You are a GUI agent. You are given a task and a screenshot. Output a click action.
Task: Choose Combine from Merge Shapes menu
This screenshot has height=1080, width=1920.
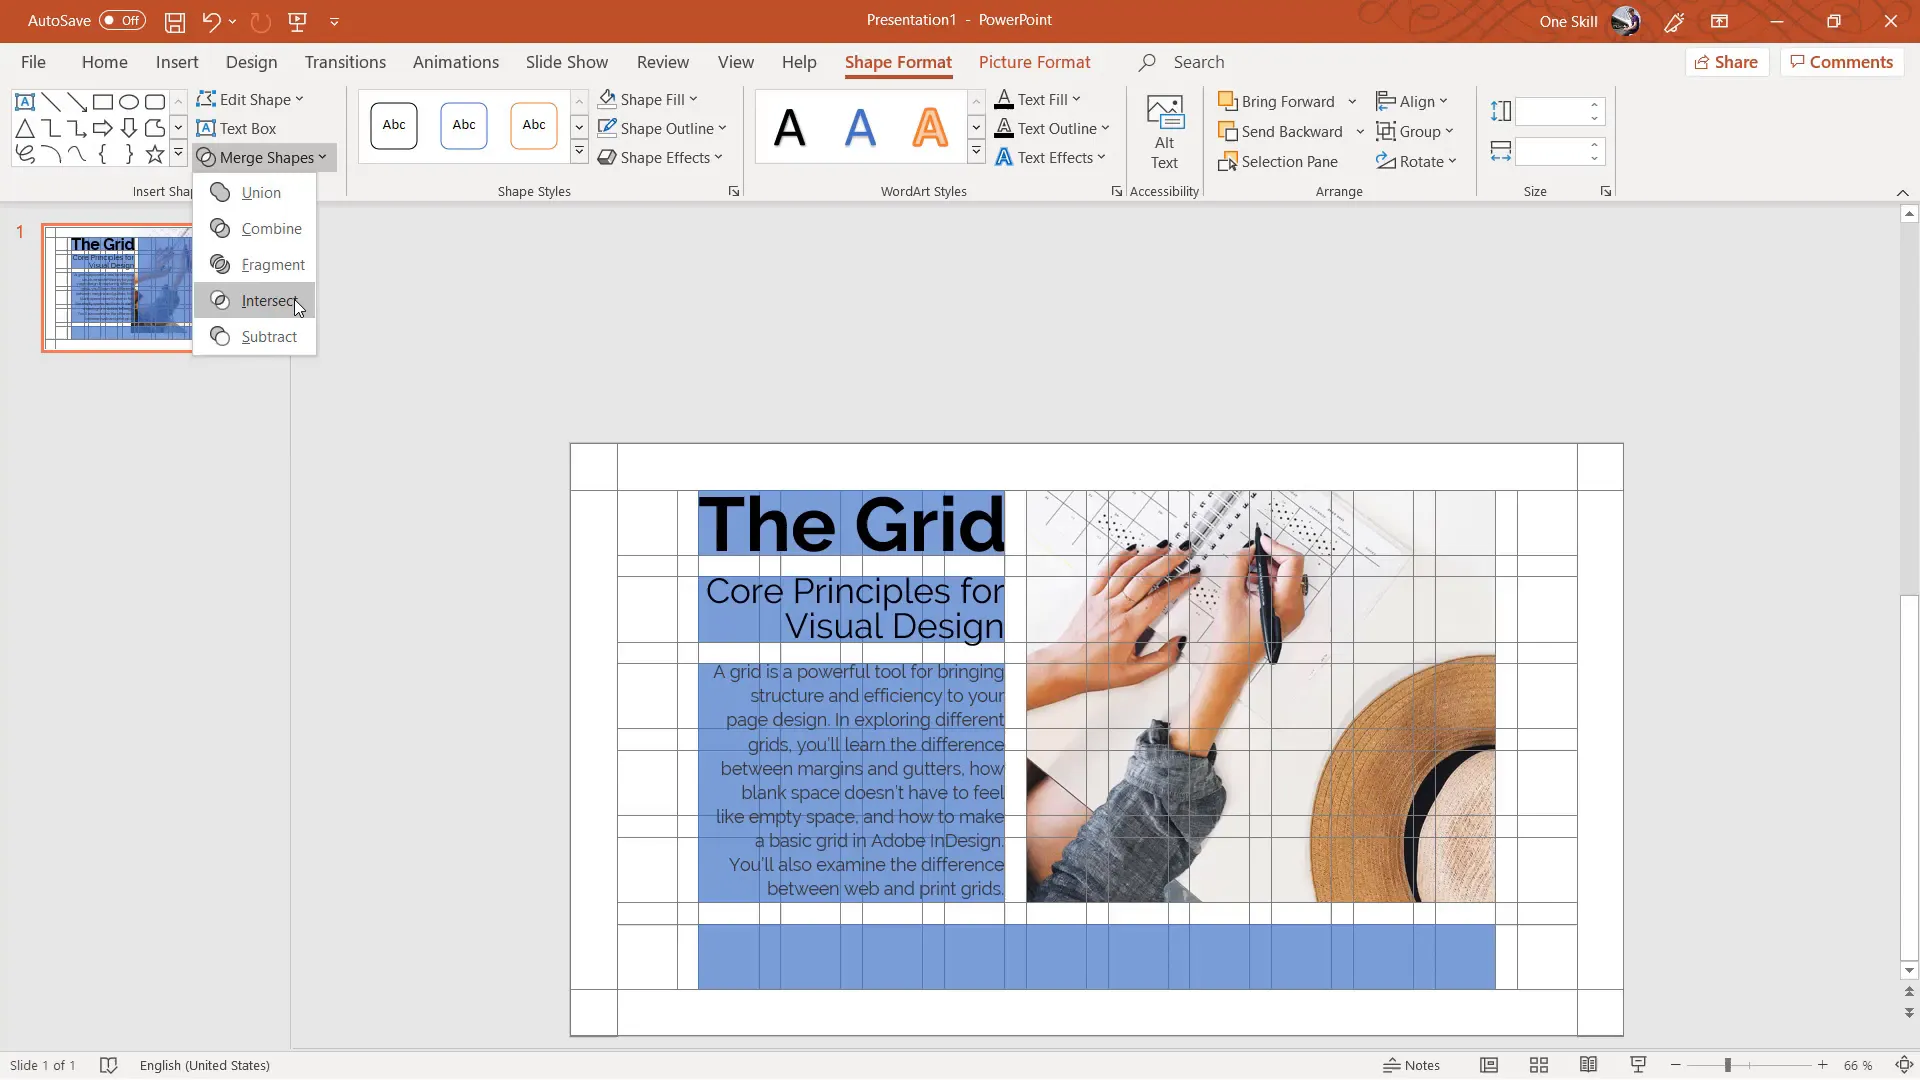pos(255,228)
